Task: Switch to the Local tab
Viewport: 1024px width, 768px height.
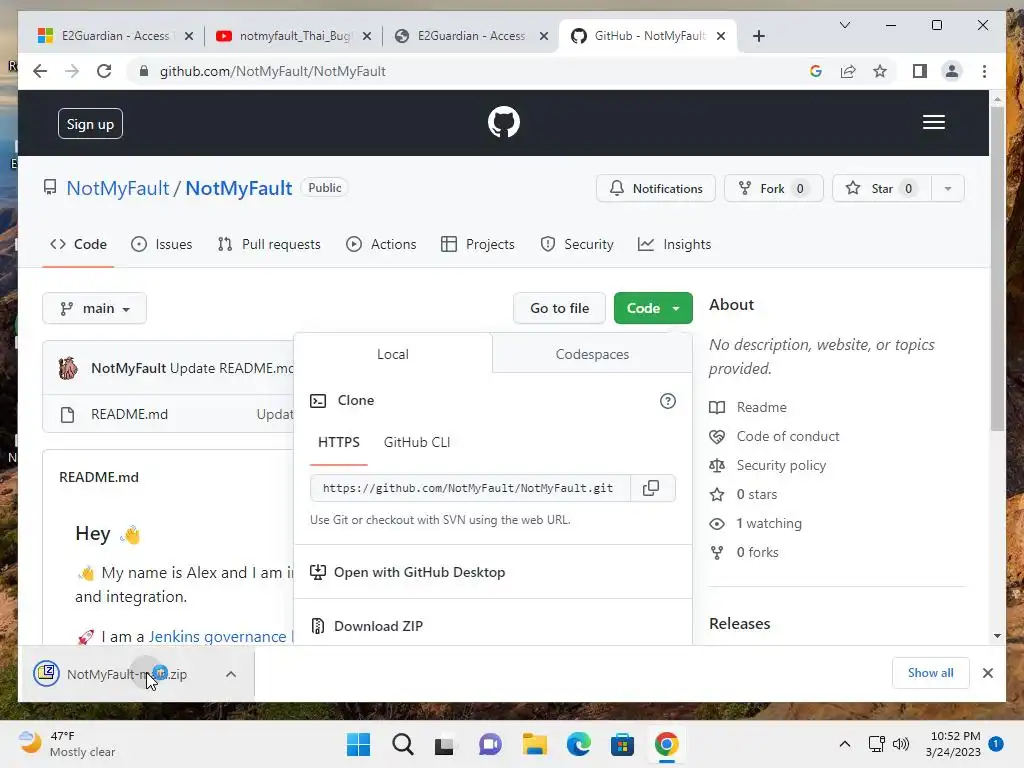Action: pyautogui.click(x=392, y=354)
